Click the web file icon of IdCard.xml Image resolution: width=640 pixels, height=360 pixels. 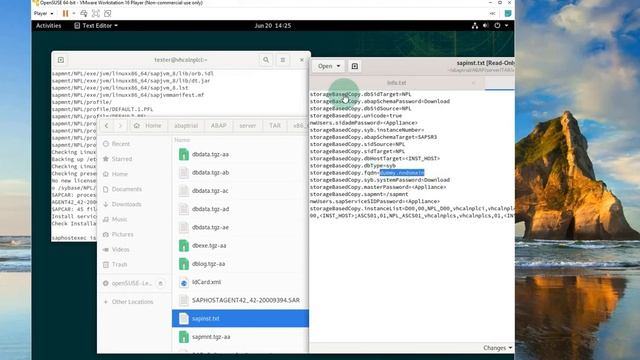tap(184, 282)
